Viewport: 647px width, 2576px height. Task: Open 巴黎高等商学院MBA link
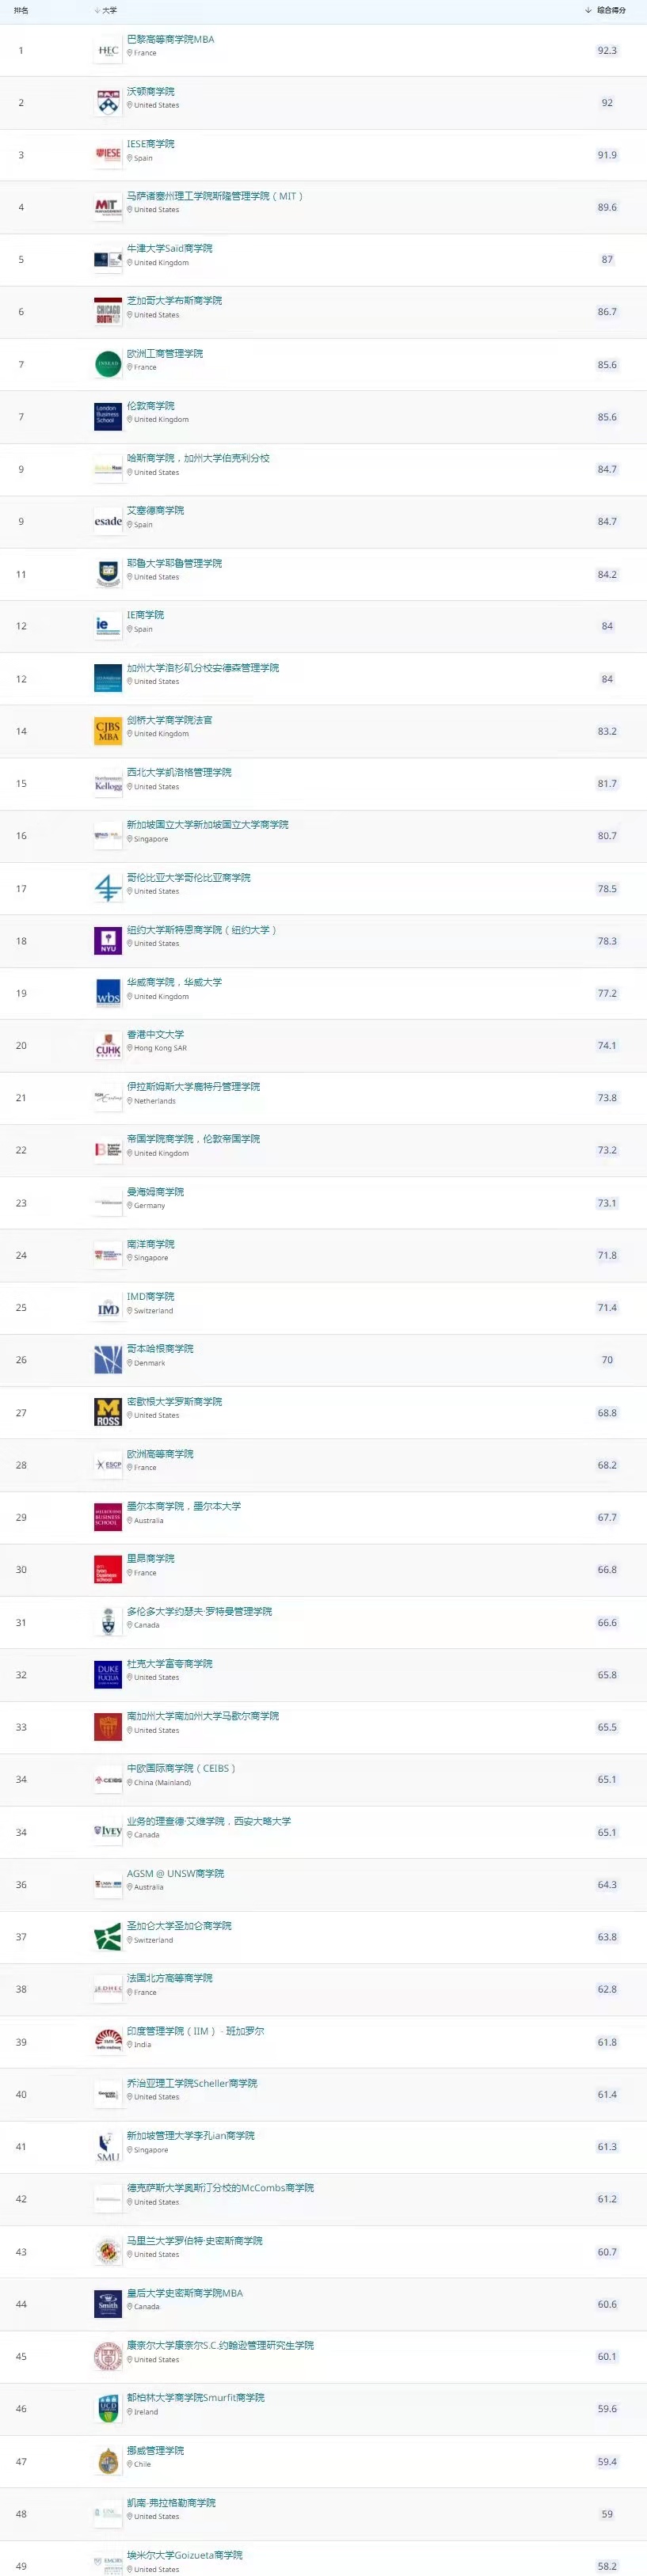tap(170, 40)
